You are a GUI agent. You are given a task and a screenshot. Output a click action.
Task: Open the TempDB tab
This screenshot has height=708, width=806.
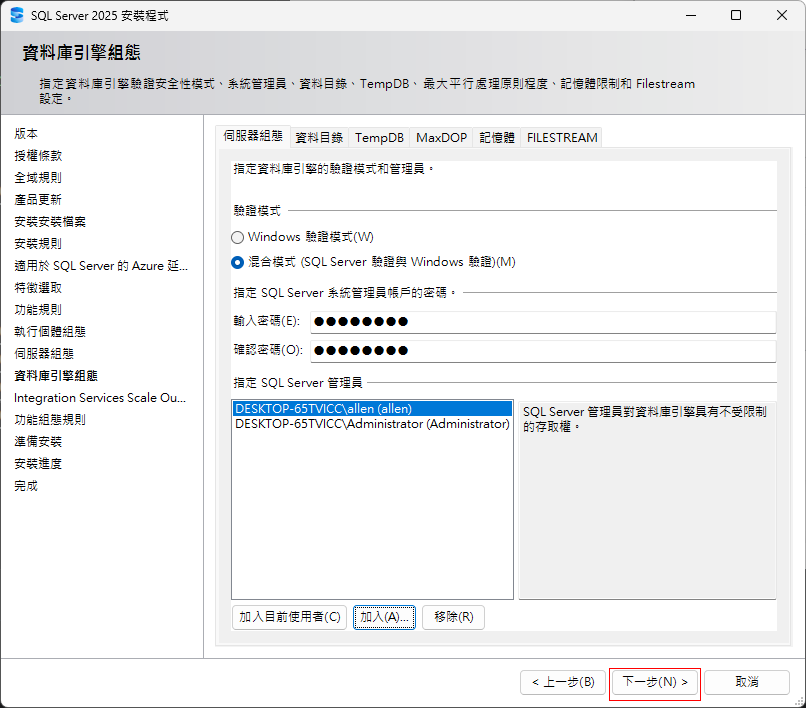click(x=379, y=138)
